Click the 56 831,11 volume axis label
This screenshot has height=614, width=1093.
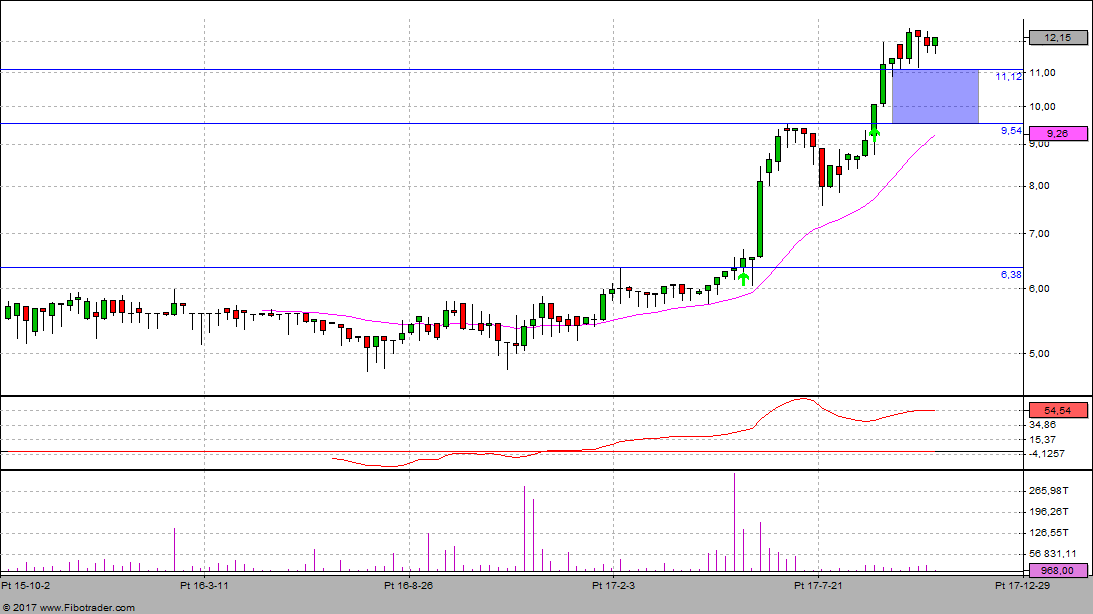pos(1053,554)
